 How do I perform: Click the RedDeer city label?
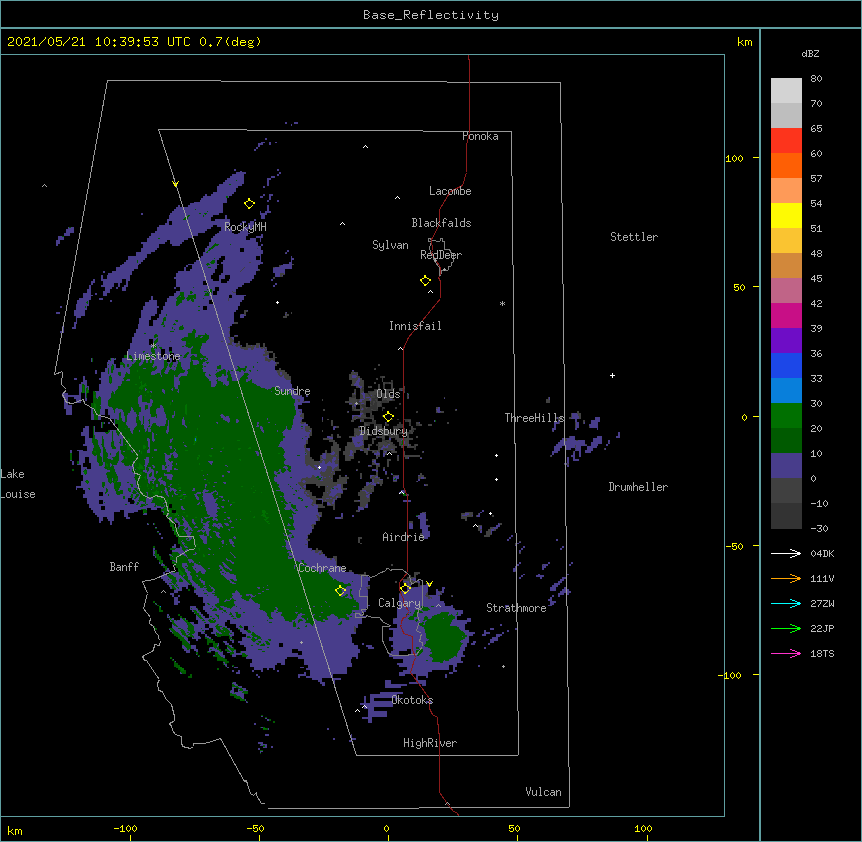[x=441, y=255]
